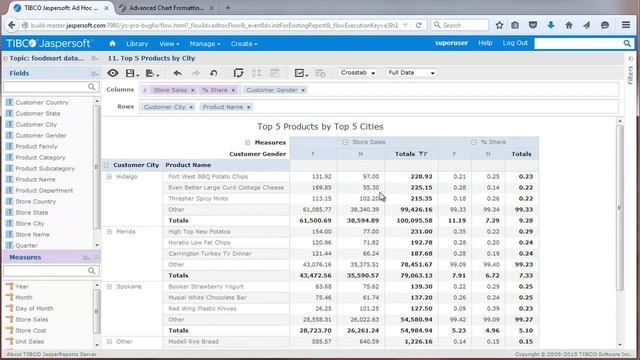Screen dimensions: 640x360
Task: Click the Totals sort filter icon
Action: click(x=423, y=154)
